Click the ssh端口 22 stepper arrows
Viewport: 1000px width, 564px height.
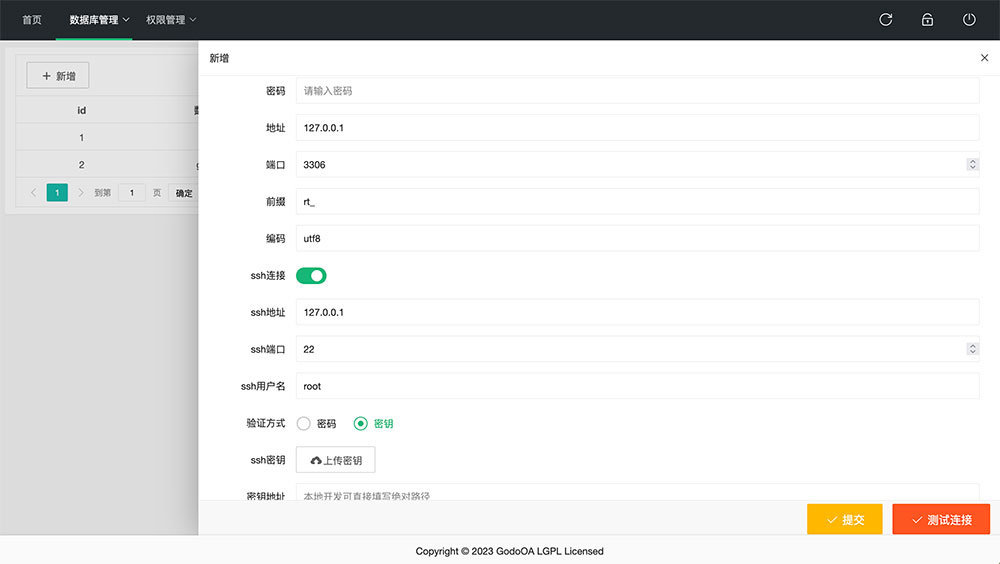pos(972,349)
